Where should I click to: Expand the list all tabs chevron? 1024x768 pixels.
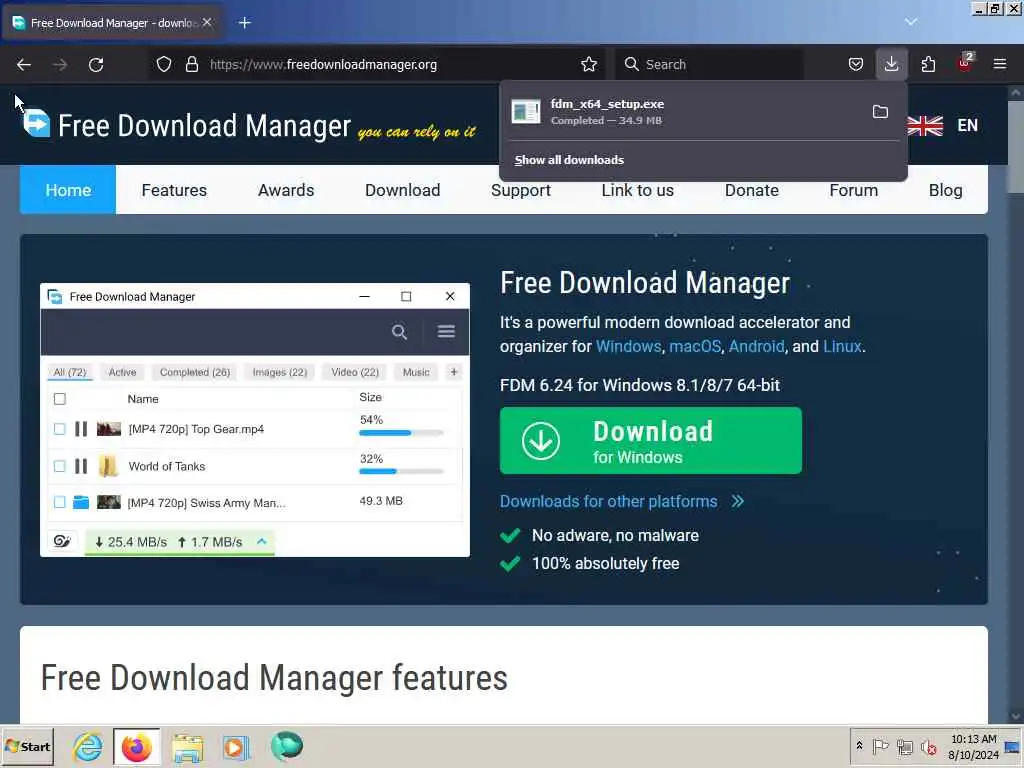tap(911, 22)
